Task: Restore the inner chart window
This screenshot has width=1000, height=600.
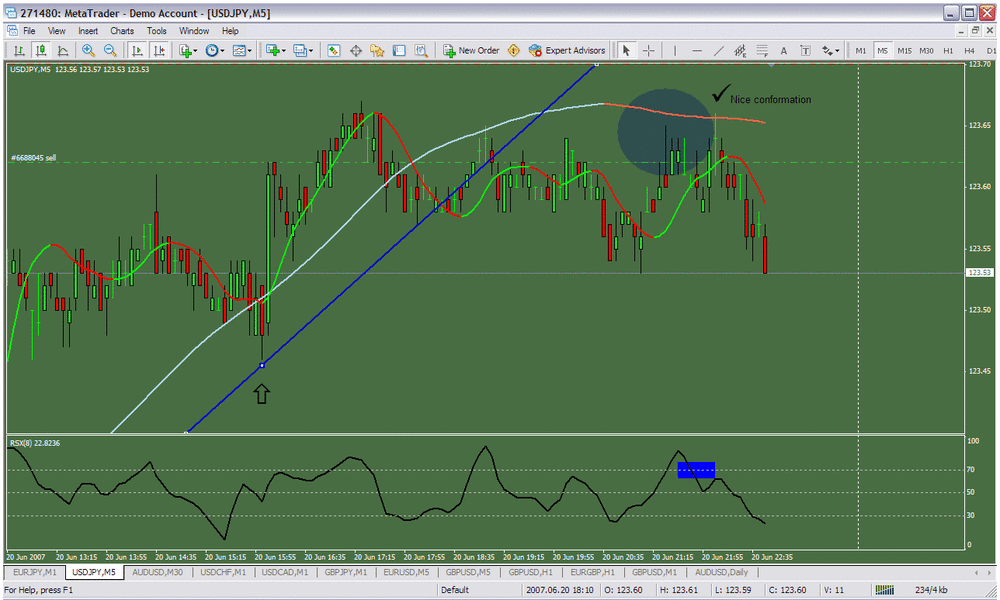Action: coord(974,31)
